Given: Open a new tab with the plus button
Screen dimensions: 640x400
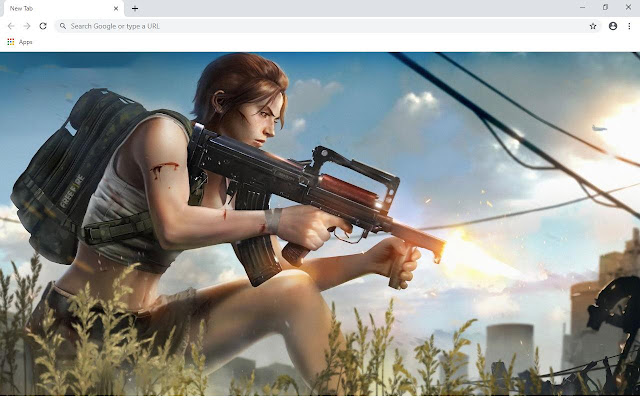Looking at the screenshot, I should (135, 8).
